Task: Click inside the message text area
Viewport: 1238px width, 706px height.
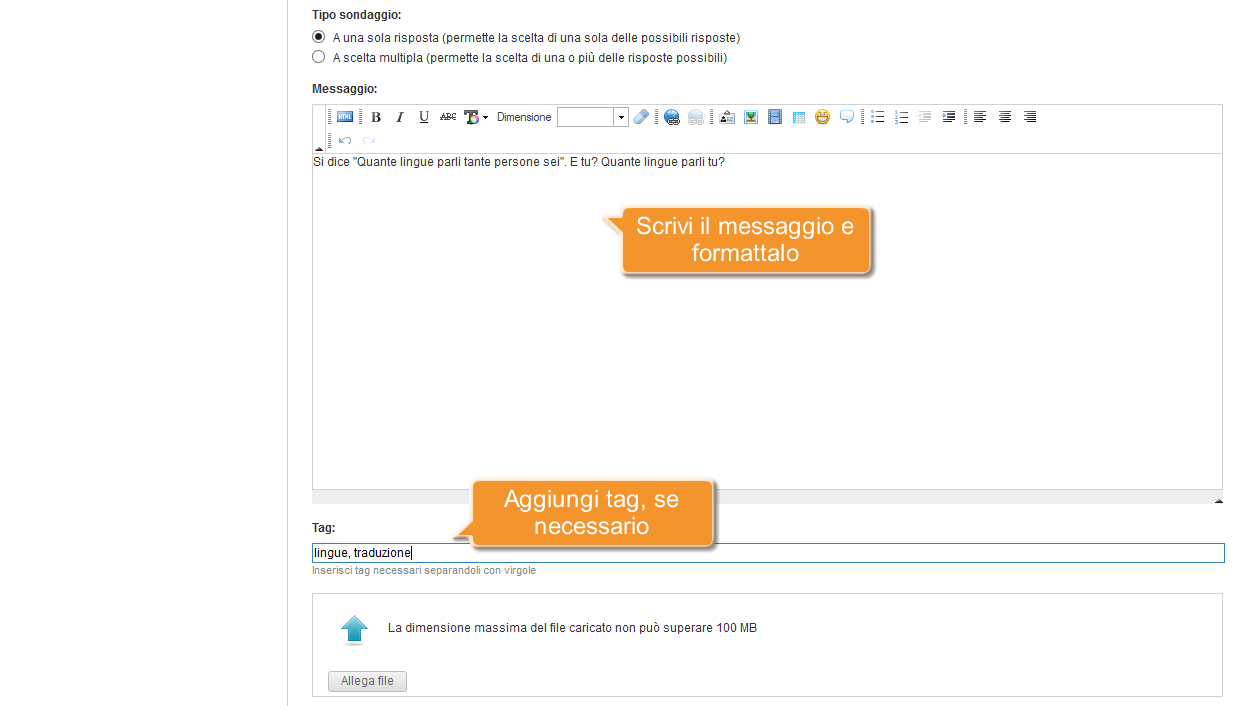Action: click(x=767, y=321)
